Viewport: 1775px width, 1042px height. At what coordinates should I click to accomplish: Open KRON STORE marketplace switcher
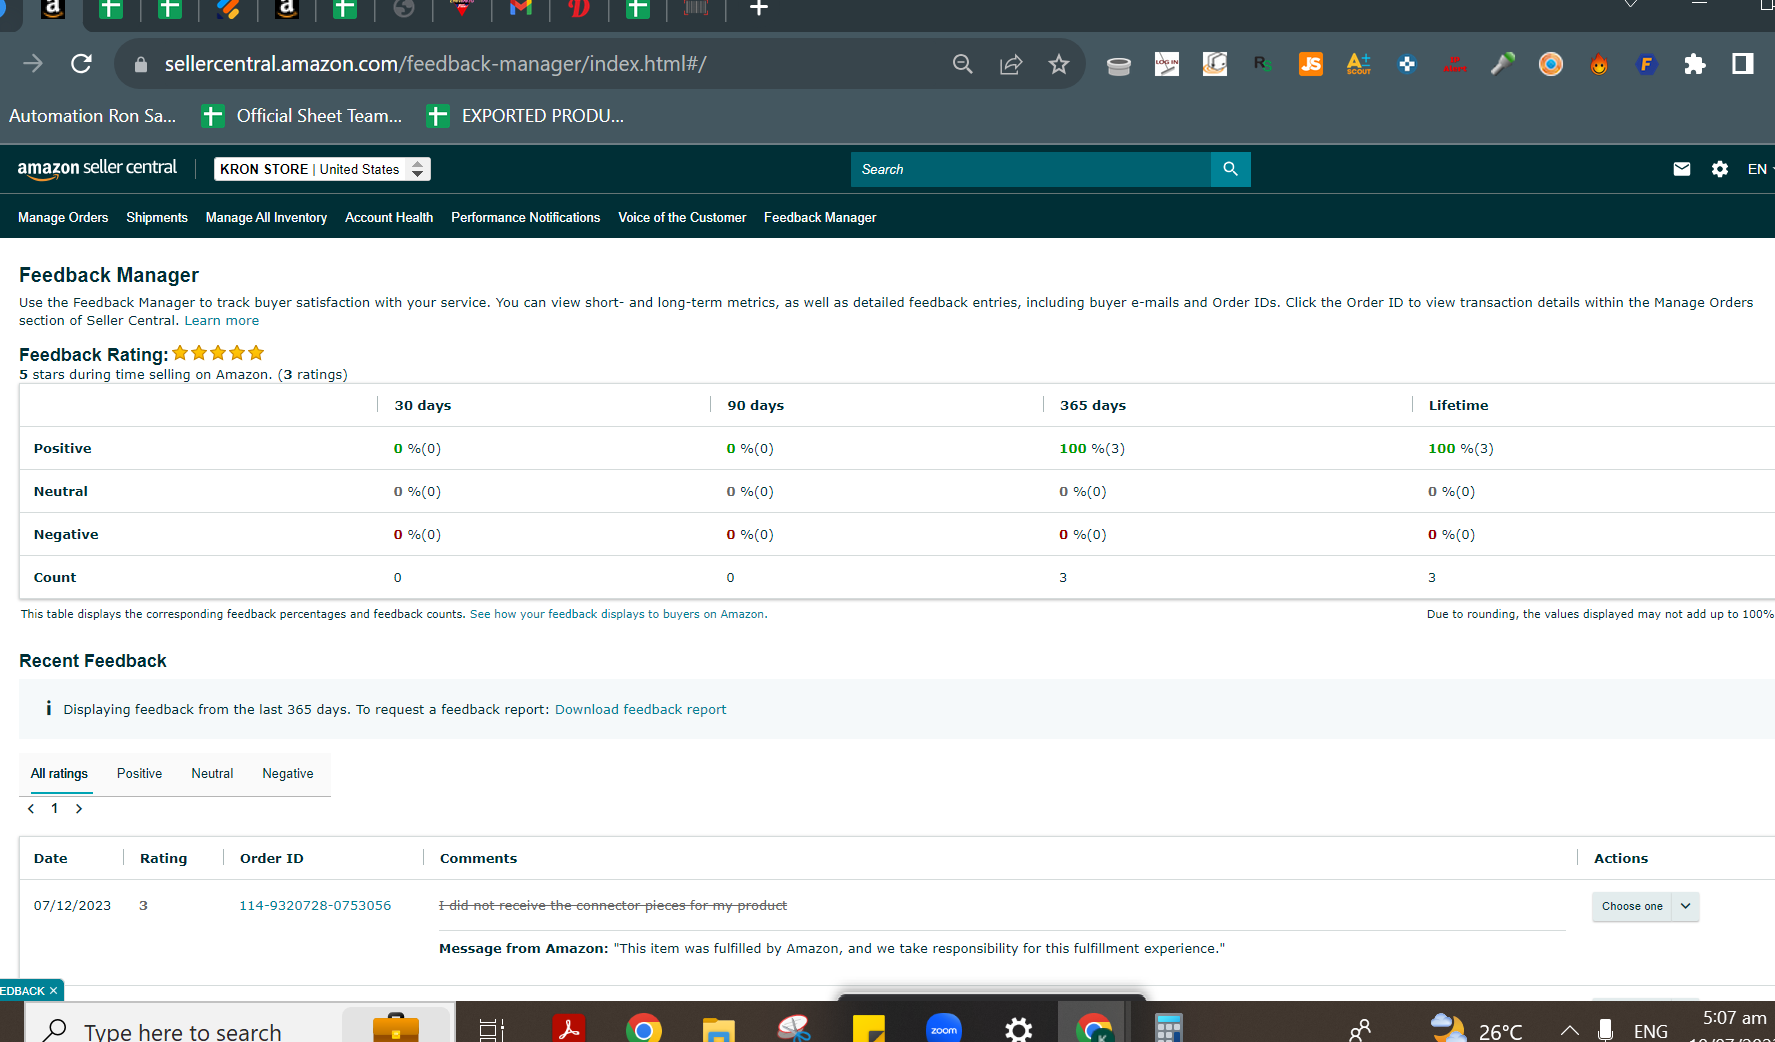click(x=322, y=169)
